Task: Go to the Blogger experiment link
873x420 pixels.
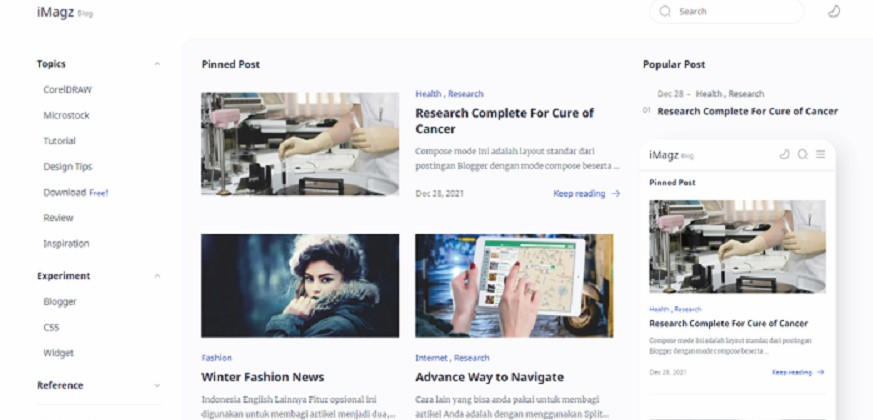Action: tap(60, 302)
